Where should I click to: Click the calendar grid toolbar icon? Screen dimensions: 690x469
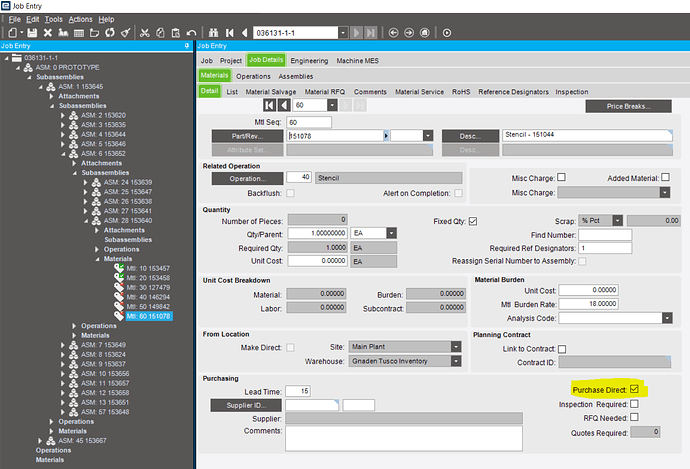[79, 33]
